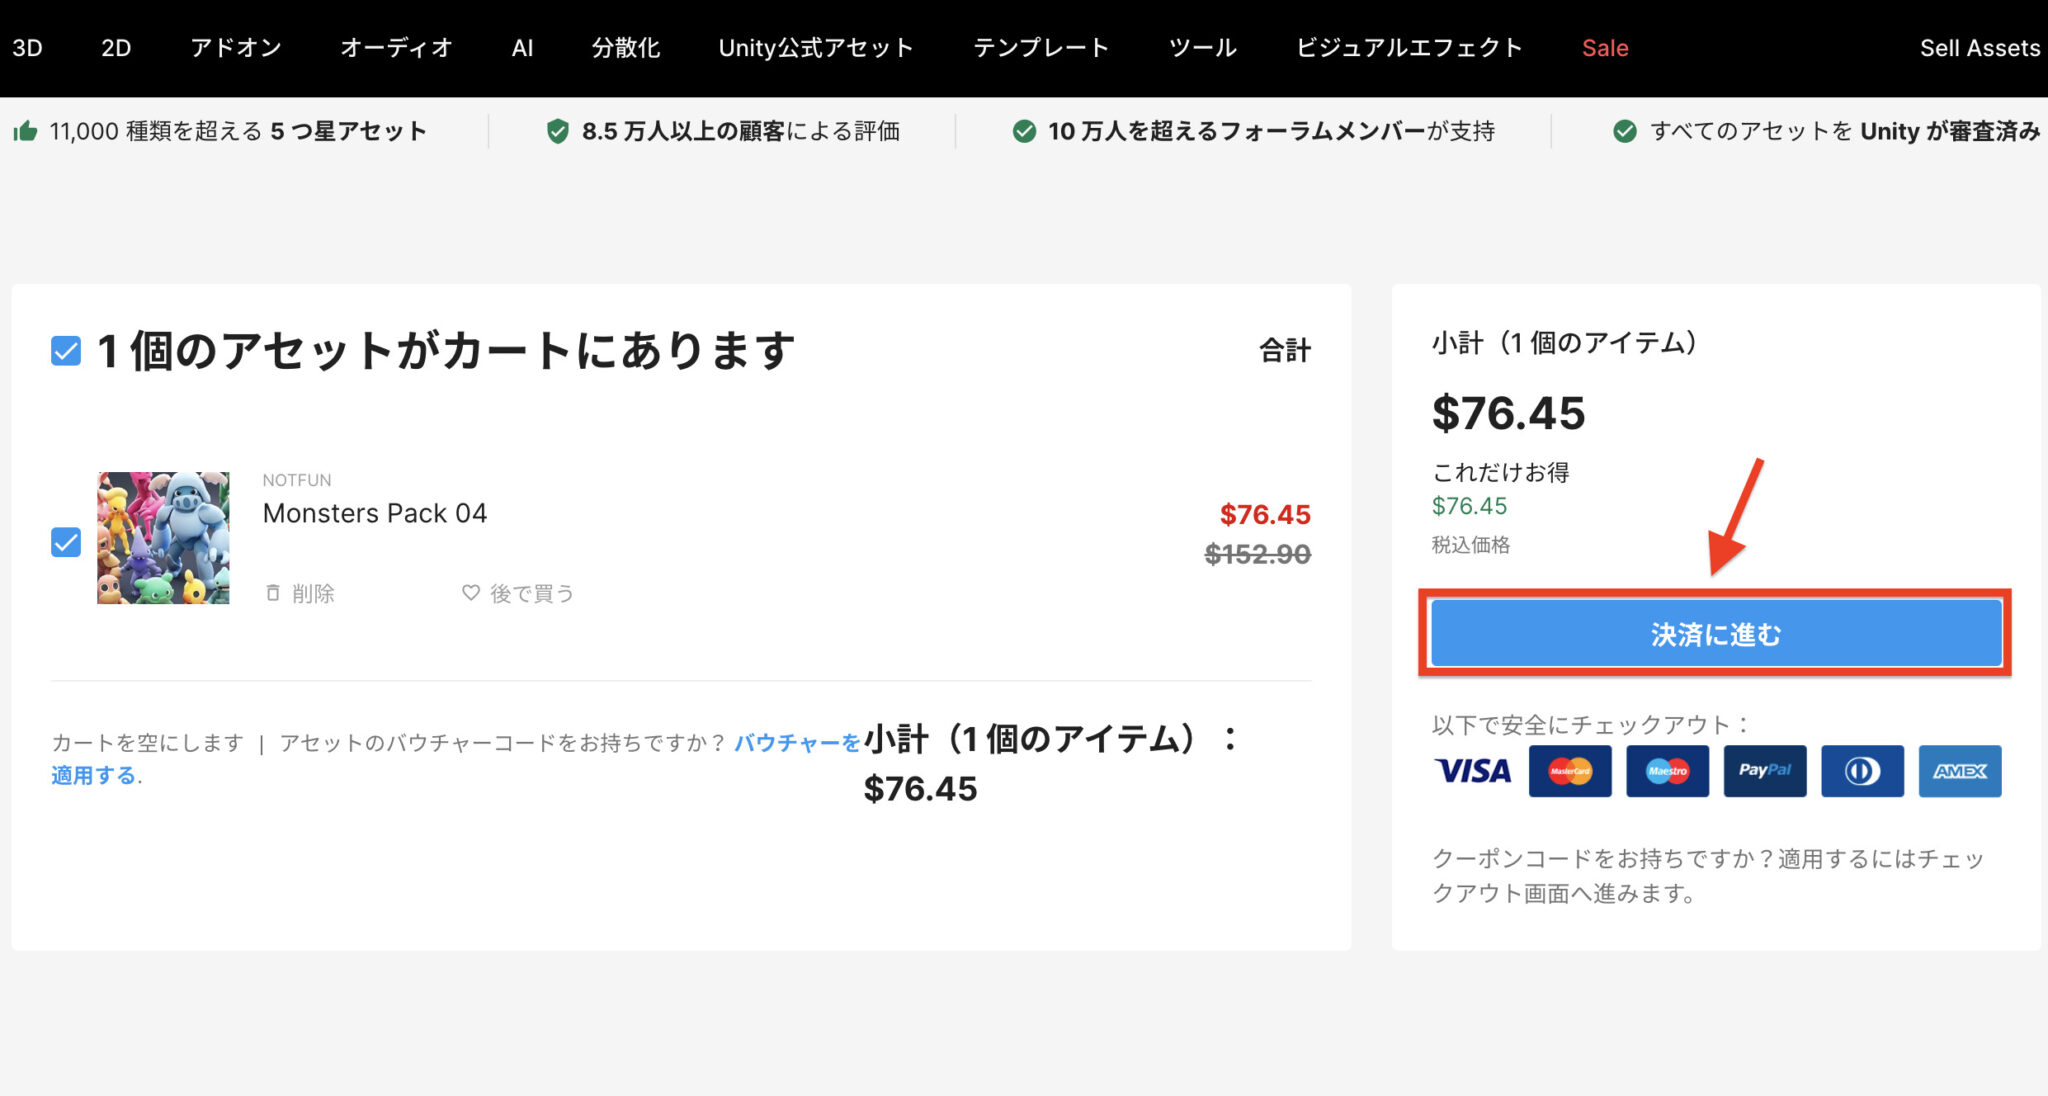The image size is (2048, 1096).
Task: Open the オーディオ category menu
Action: click(x=397, y=47)
